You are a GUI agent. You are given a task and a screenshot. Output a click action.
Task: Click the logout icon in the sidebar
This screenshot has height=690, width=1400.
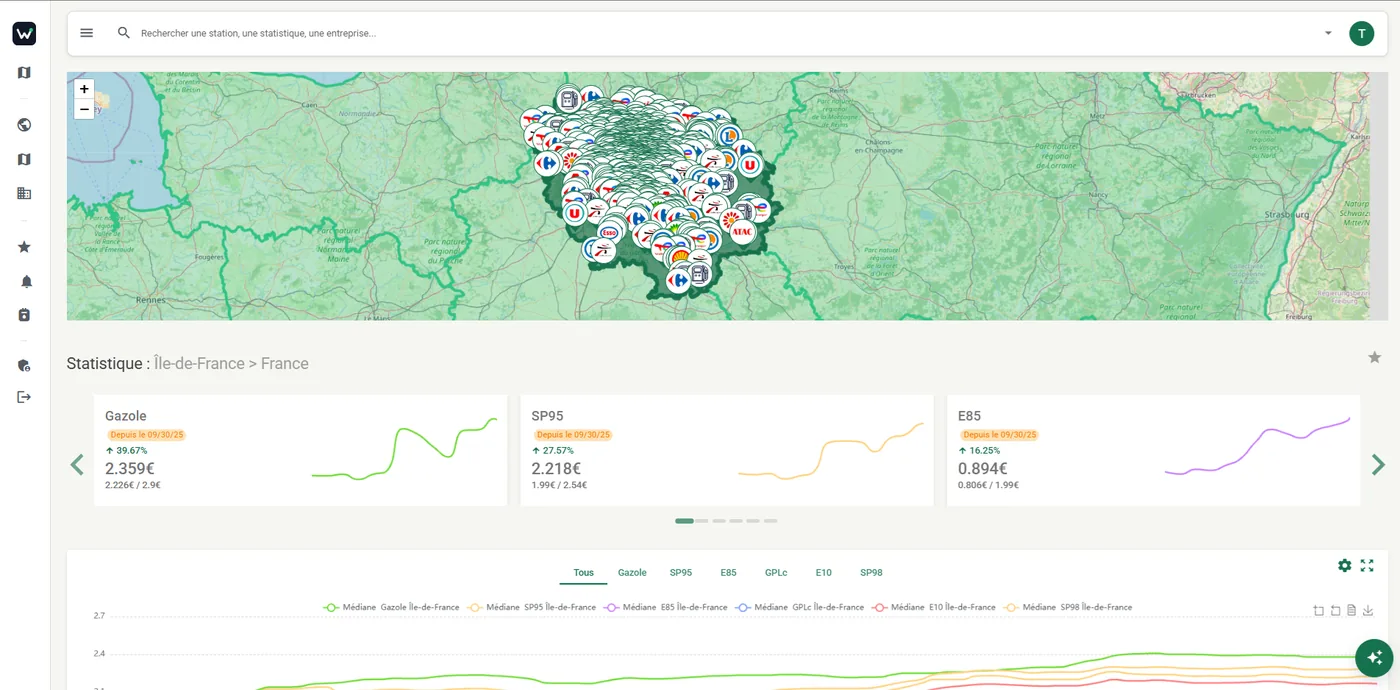click(24, 397)
